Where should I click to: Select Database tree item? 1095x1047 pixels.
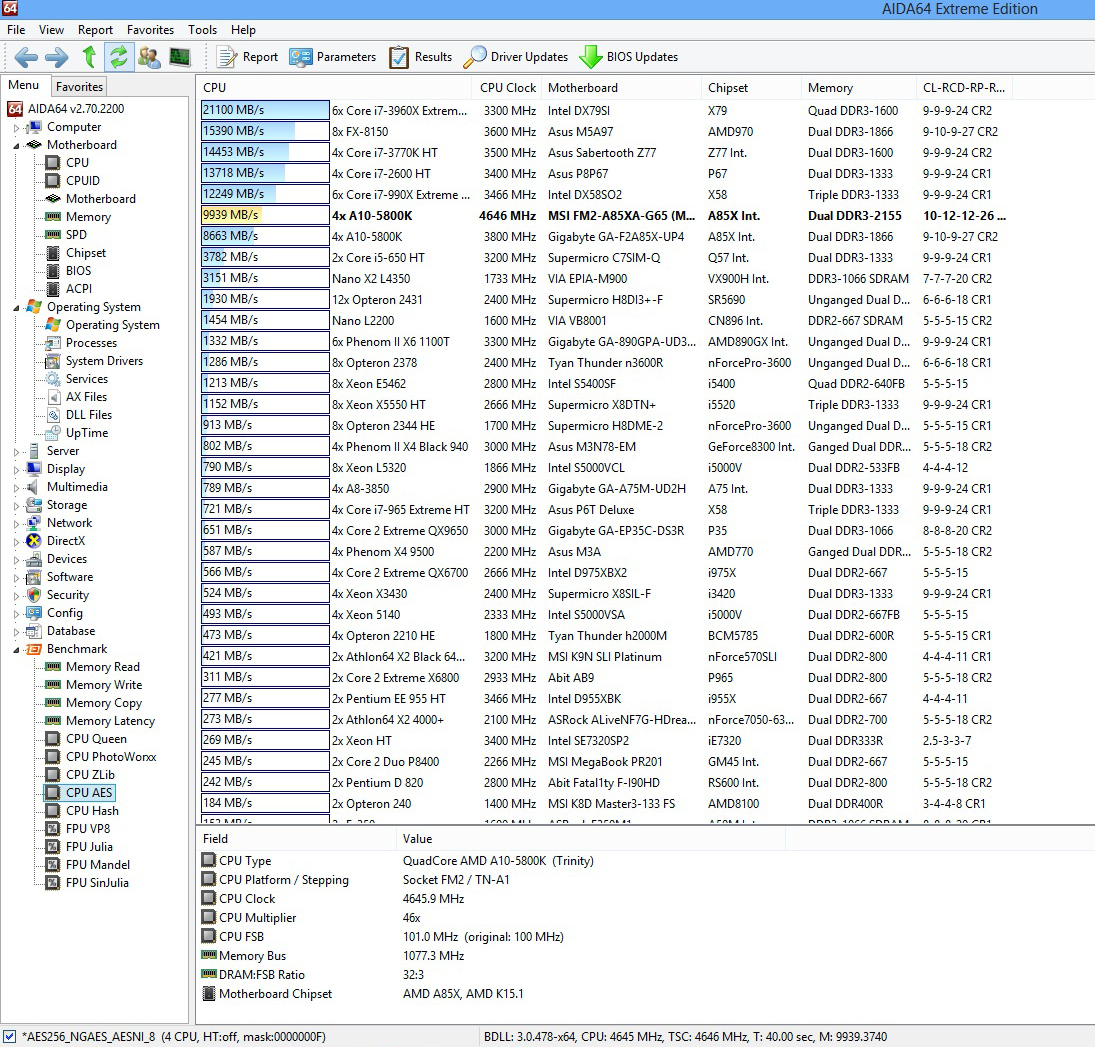coord(71,631)
